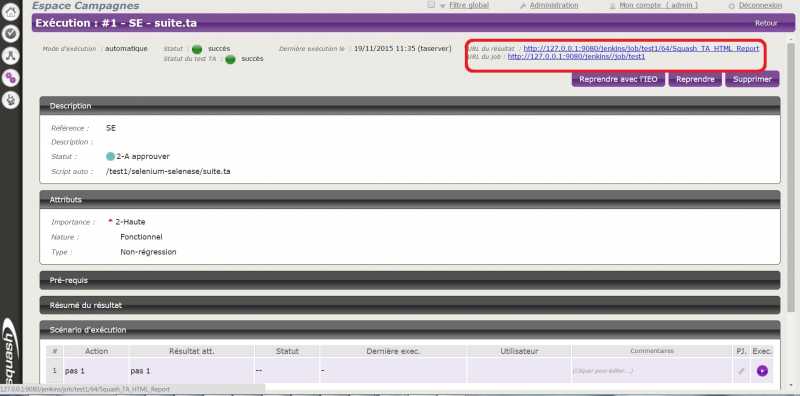Click the Action column header
This screenshot has width=800, height=396.
[96, 351]
